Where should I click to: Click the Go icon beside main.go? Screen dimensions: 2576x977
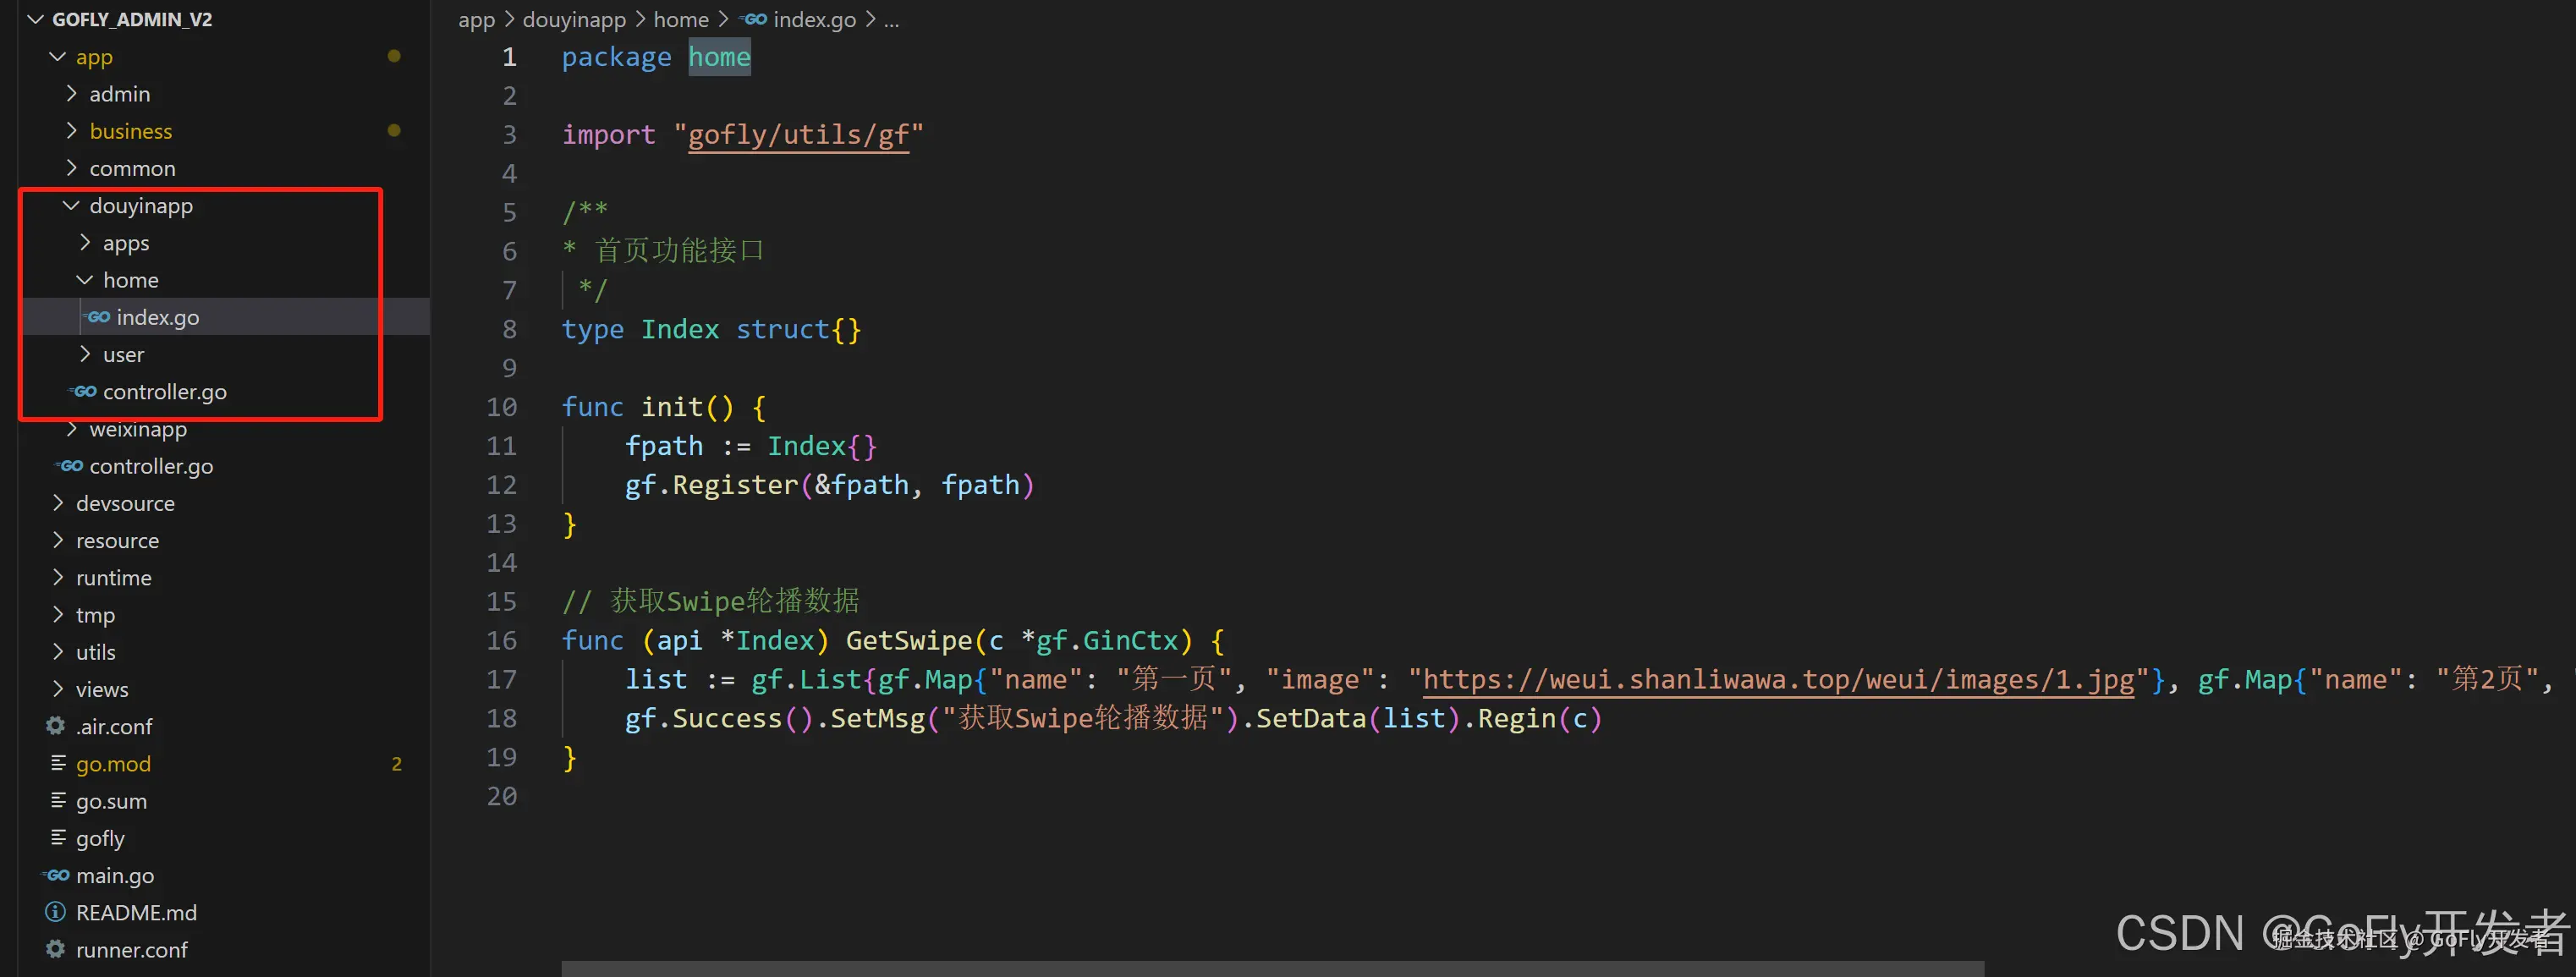click(x=57, y=875)
